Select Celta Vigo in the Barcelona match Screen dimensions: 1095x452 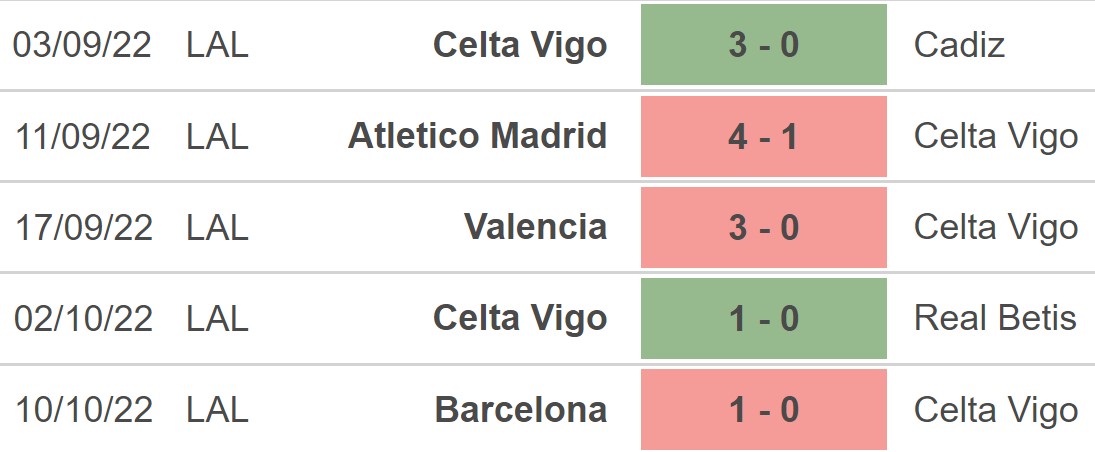tap(996, 409)
